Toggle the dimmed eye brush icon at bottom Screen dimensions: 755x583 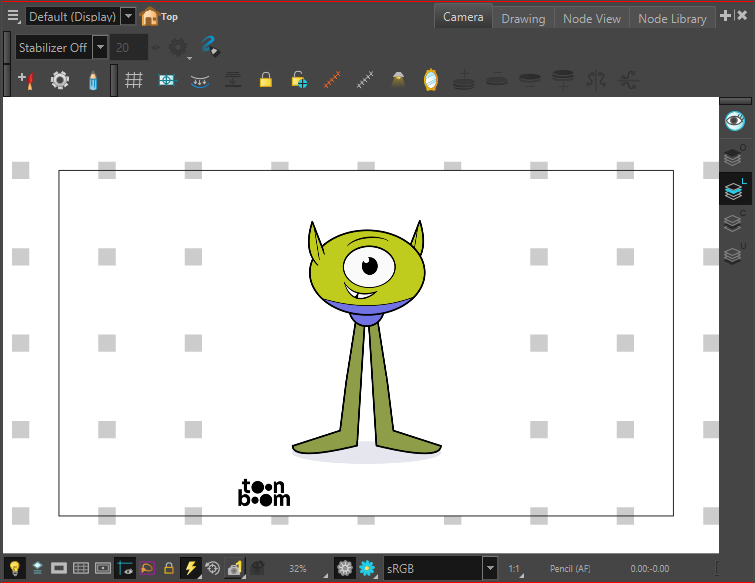(258, 568)
